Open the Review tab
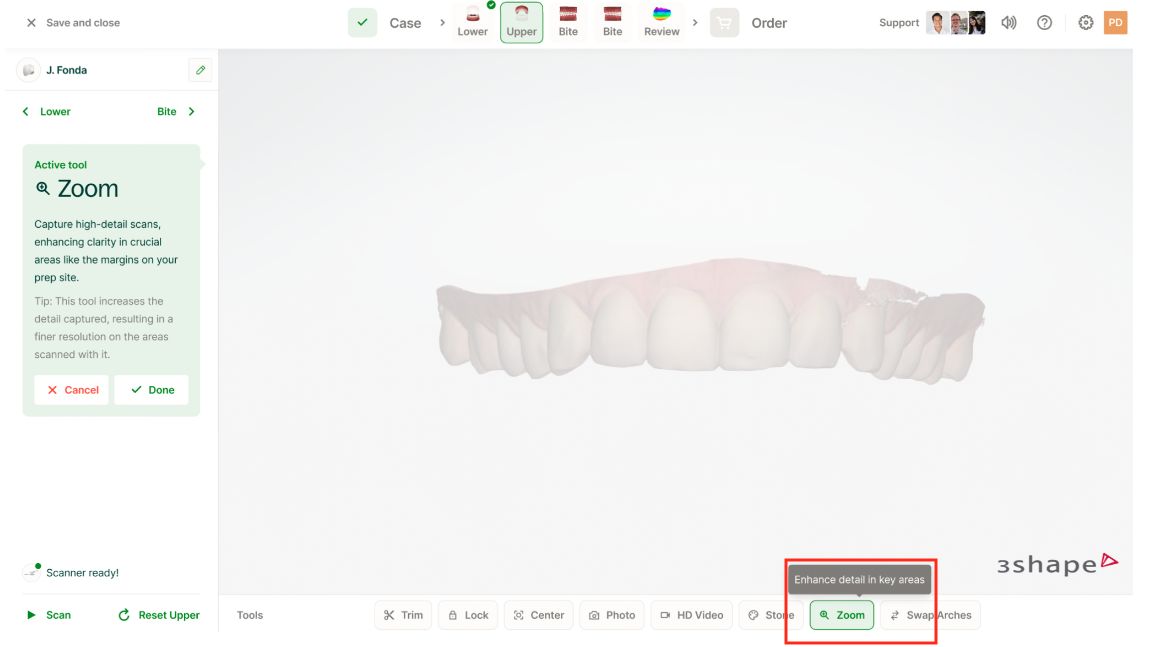Image resolution: width=1150 pixels, height=647 pixels. (x=661, y=22)
